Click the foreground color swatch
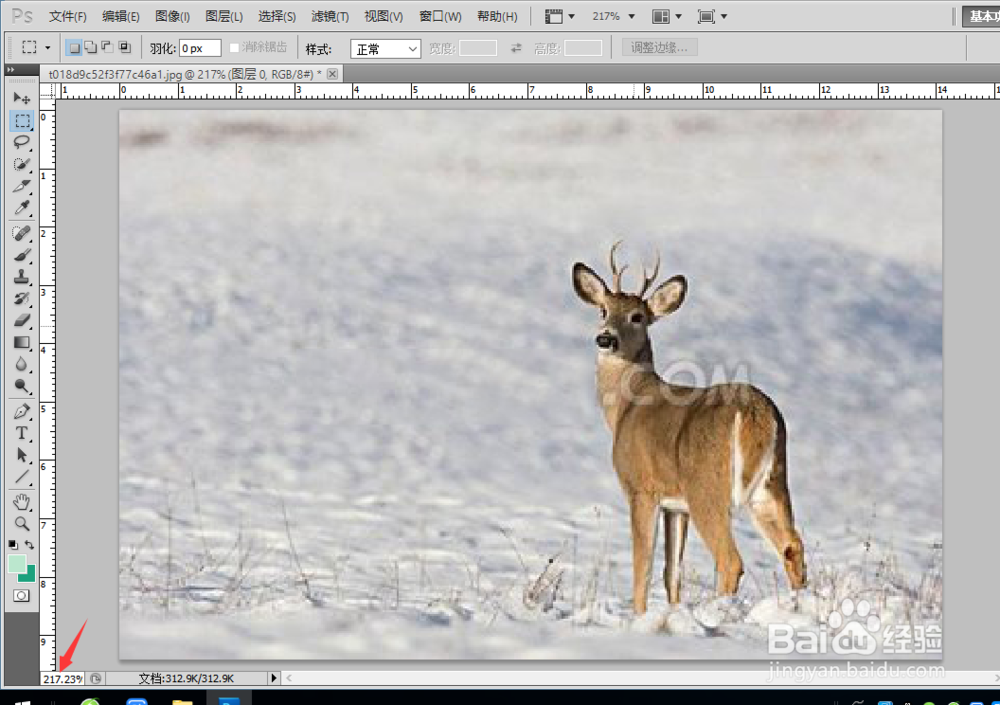The height and width of the screenshot is (705, 1000). click(x=17, y=563)
